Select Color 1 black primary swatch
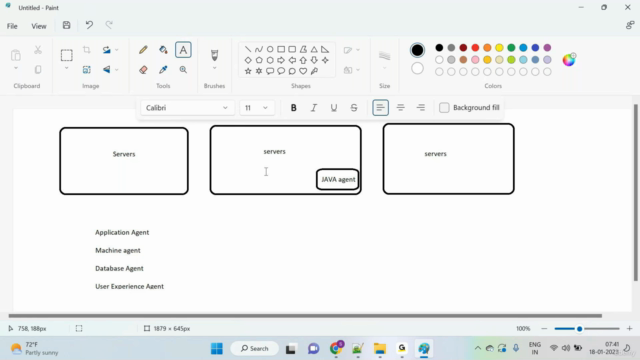 tap(417, 50)
